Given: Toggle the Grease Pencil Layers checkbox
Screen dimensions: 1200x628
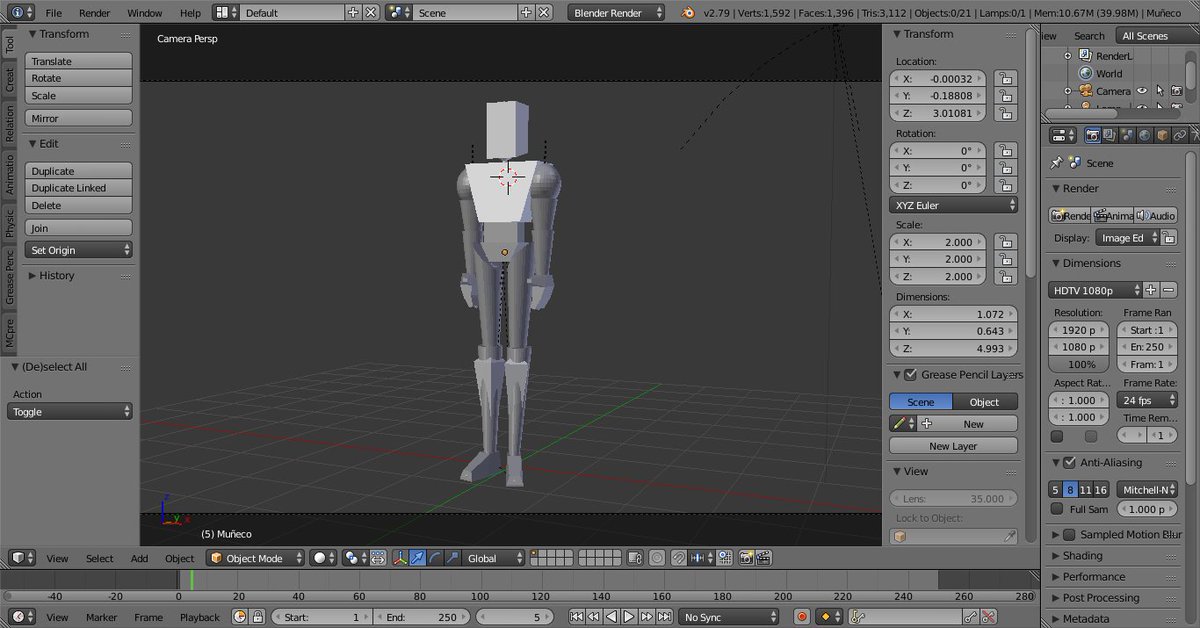Looking at the screenshot, I should click(910, 375).
